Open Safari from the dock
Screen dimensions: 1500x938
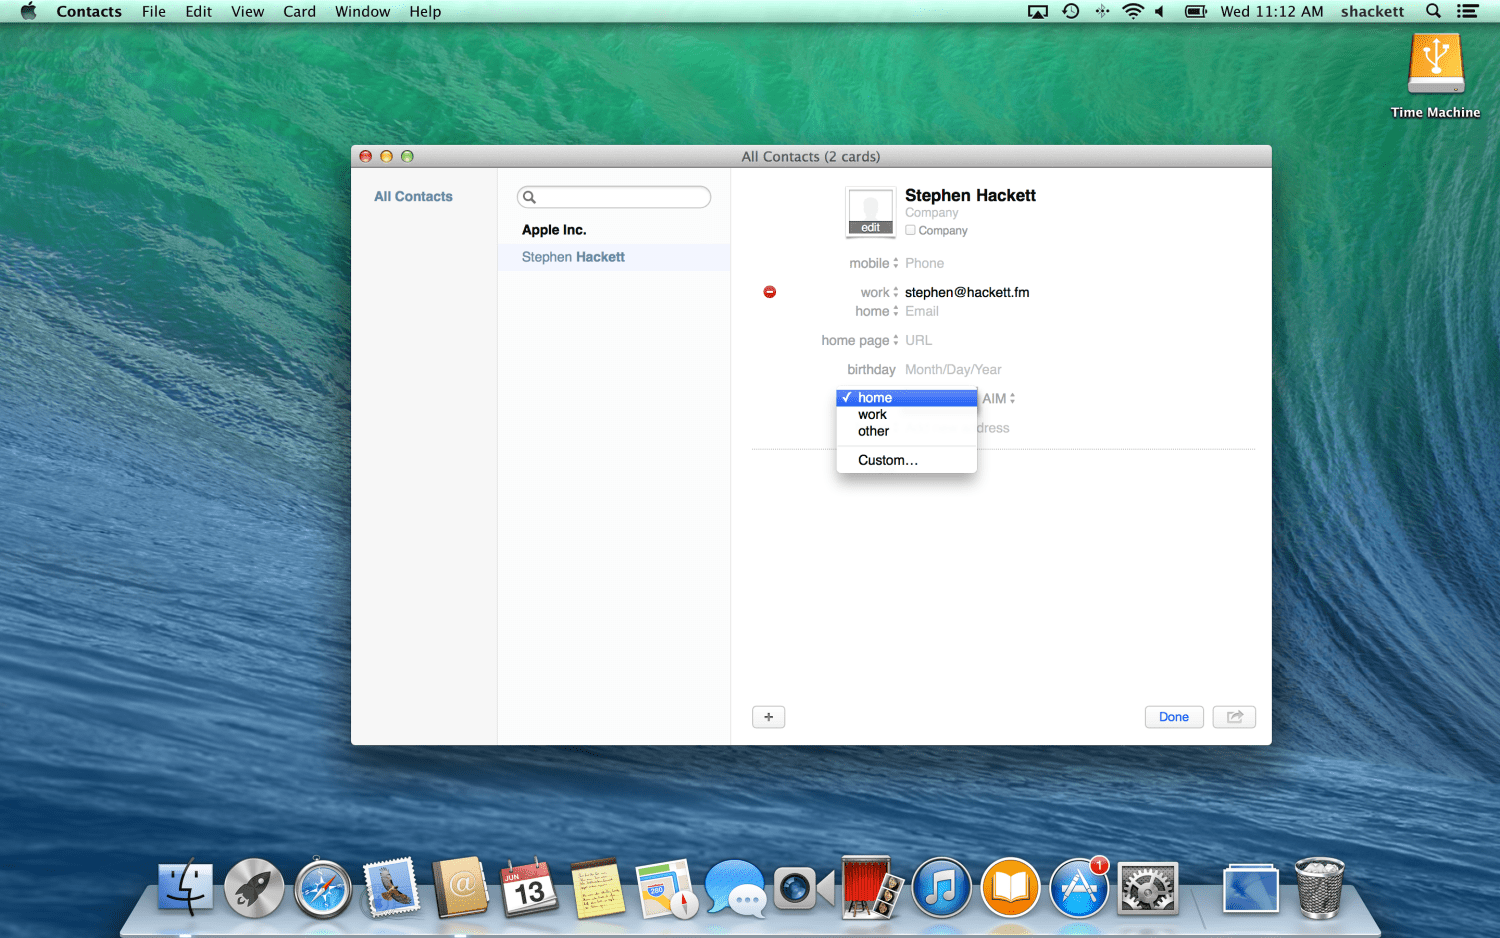point(322,889)
